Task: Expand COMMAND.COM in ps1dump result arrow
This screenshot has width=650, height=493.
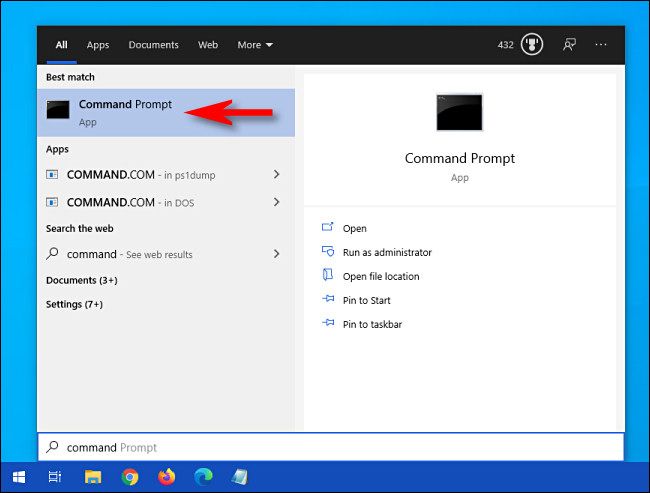Action: pos(276,175)
